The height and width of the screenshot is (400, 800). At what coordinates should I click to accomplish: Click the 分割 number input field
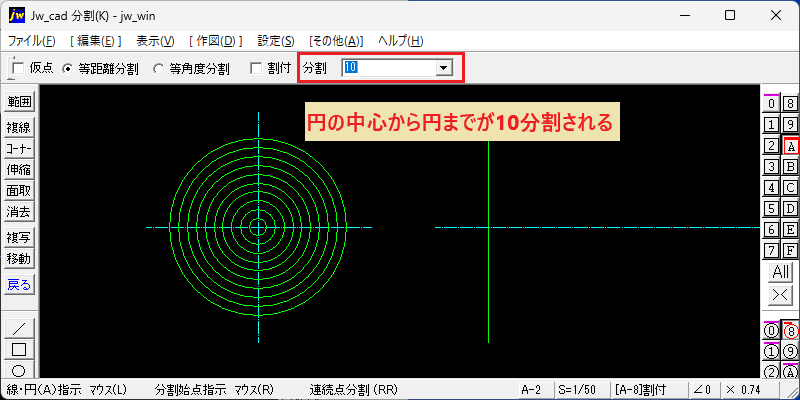(x=389, y=68)
